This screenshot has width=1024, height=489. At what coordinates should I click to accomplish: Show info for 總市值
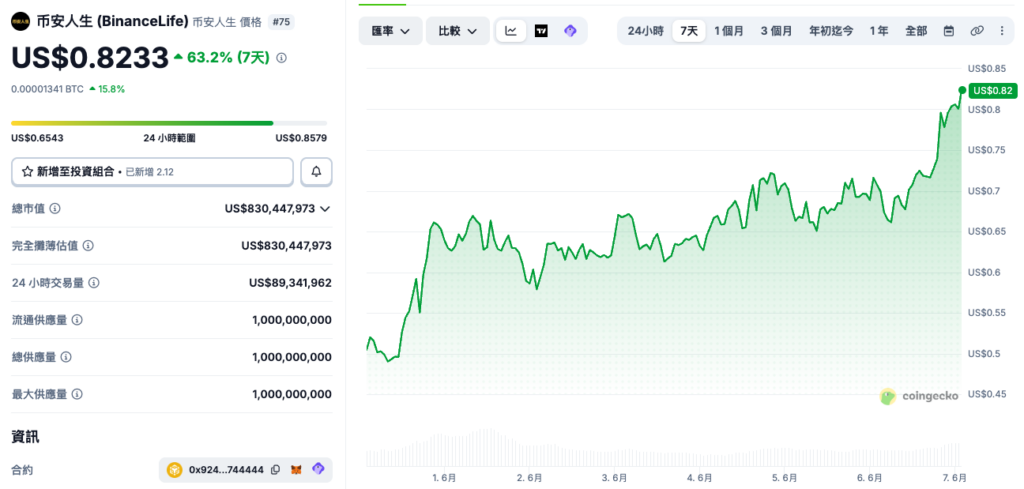pos(56,209)
